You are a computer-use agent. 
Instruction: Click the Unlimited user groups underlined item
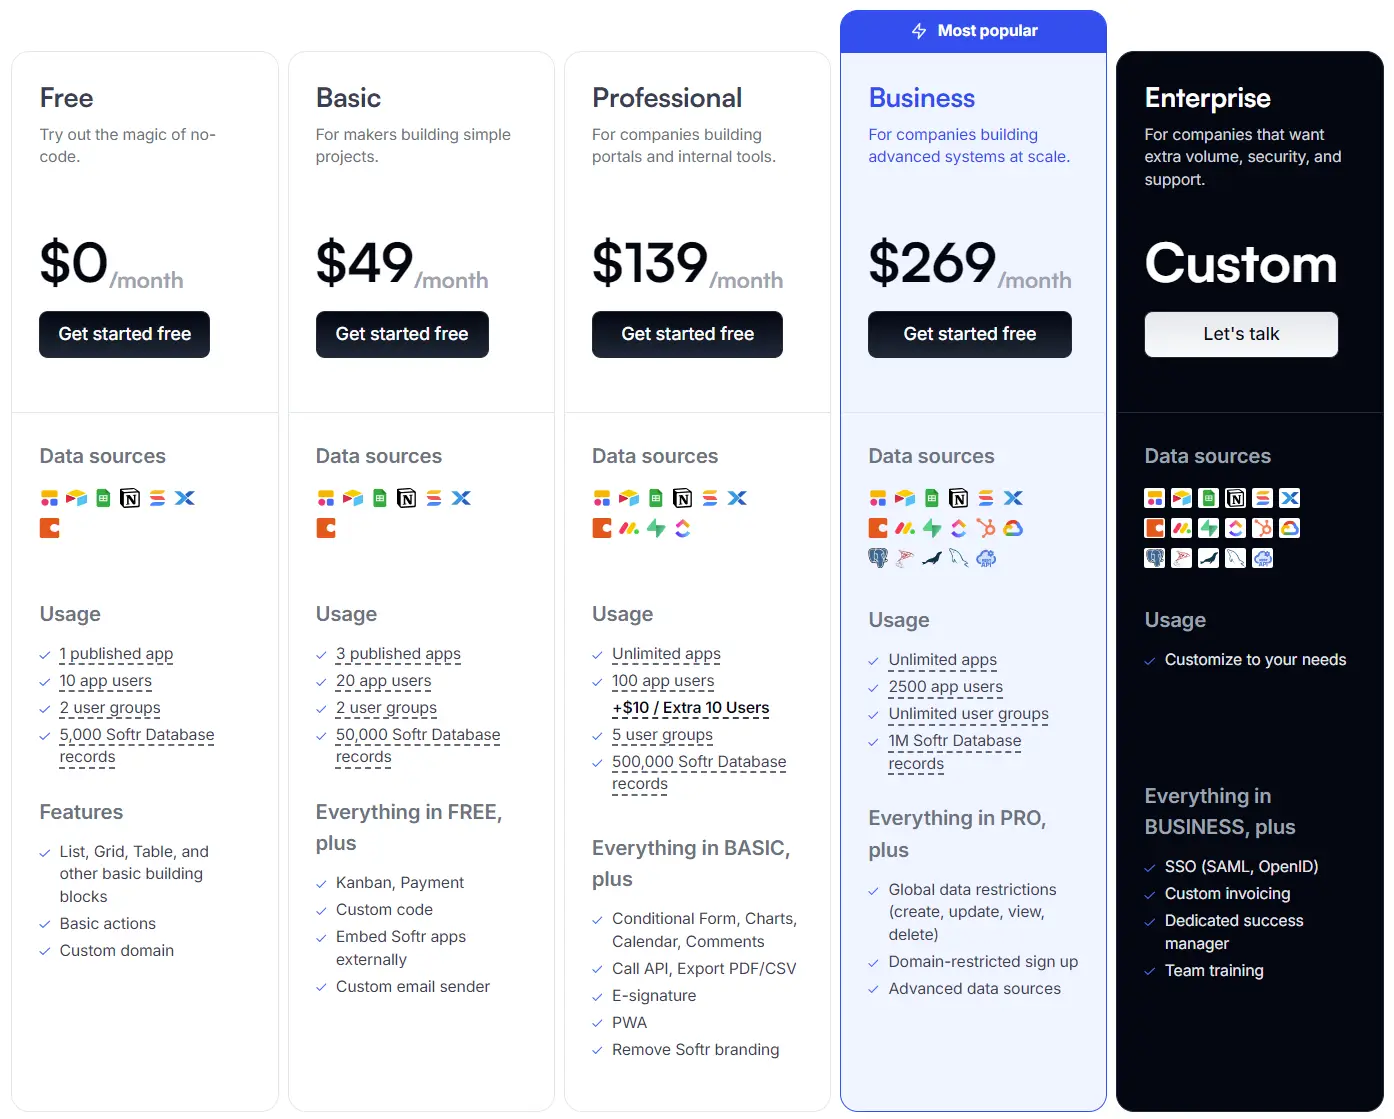969,714
